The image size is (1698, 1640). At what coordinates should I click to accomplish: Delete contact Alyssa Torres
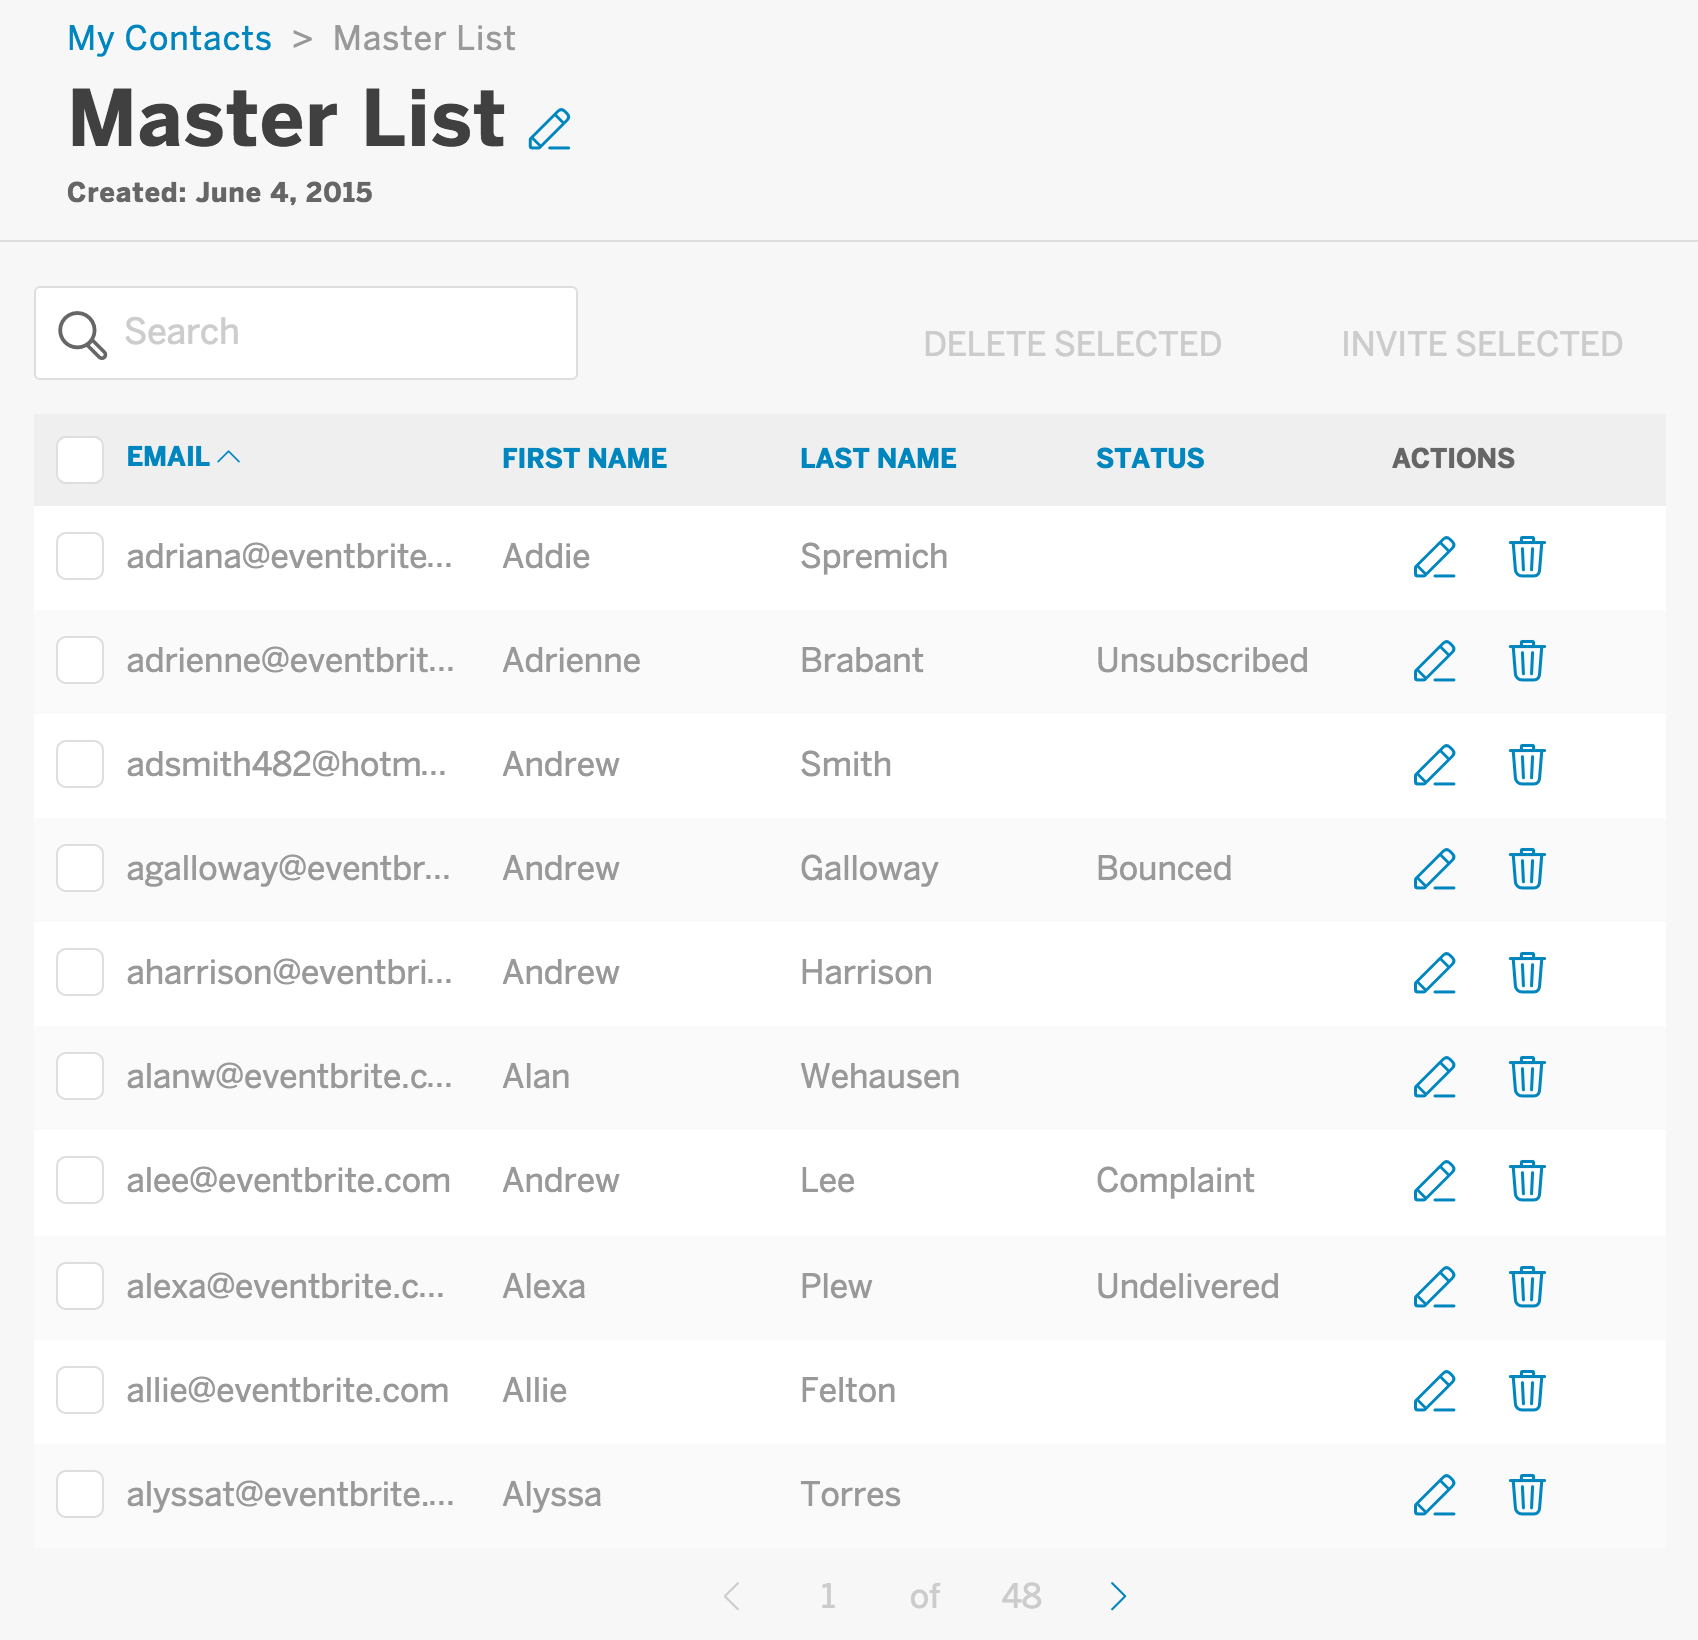(x=1527, y=1495)
